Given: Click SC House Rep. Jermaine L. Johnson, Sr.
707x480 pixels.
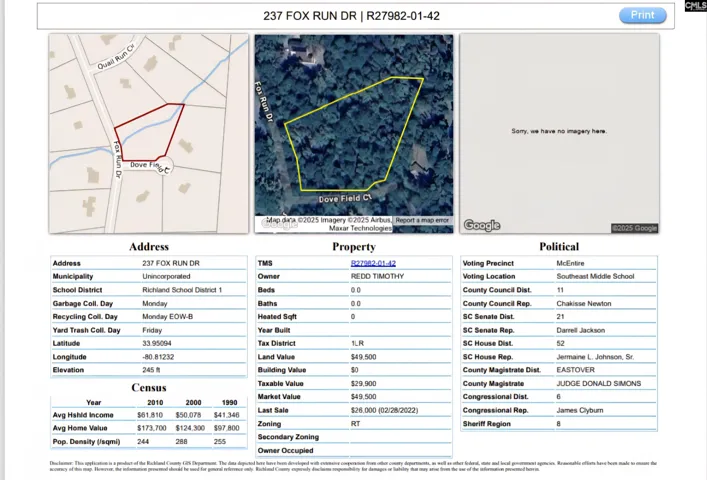Looking at the screenshot, I should pyautogui.click(x=595, y=357).
